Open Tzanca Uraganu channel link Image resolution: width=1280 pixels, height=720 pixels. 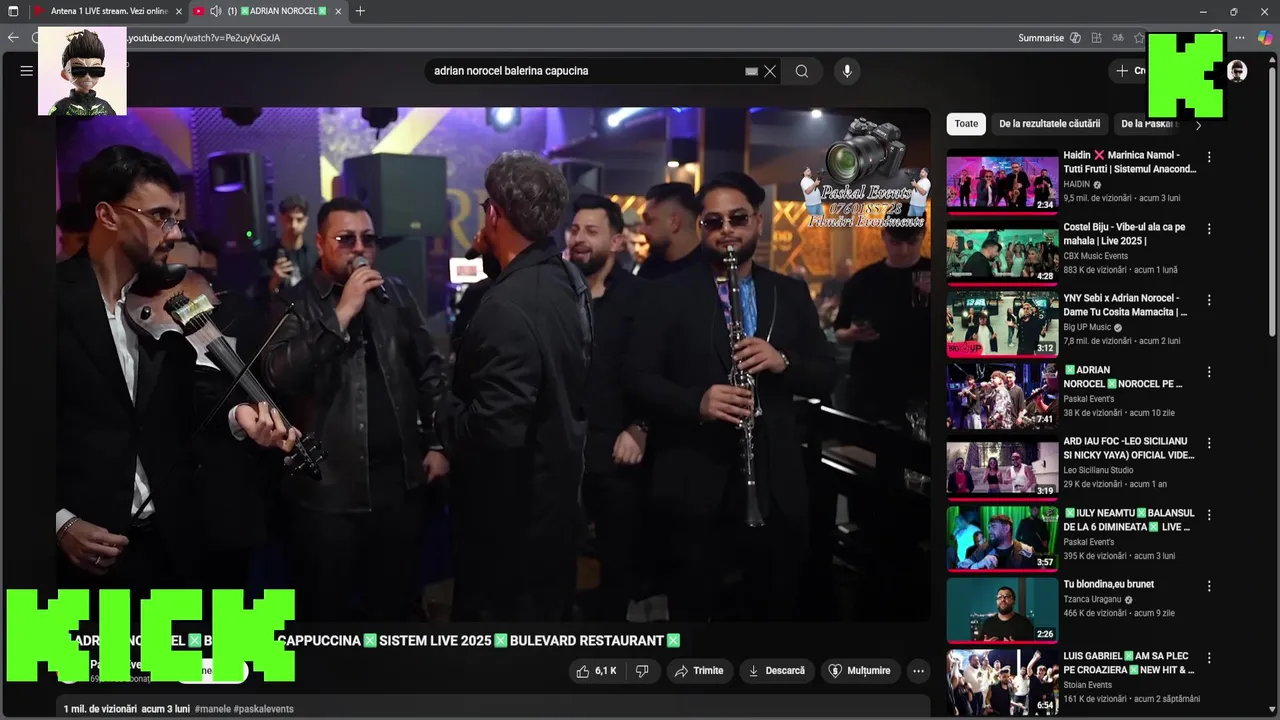[1092, 599]
